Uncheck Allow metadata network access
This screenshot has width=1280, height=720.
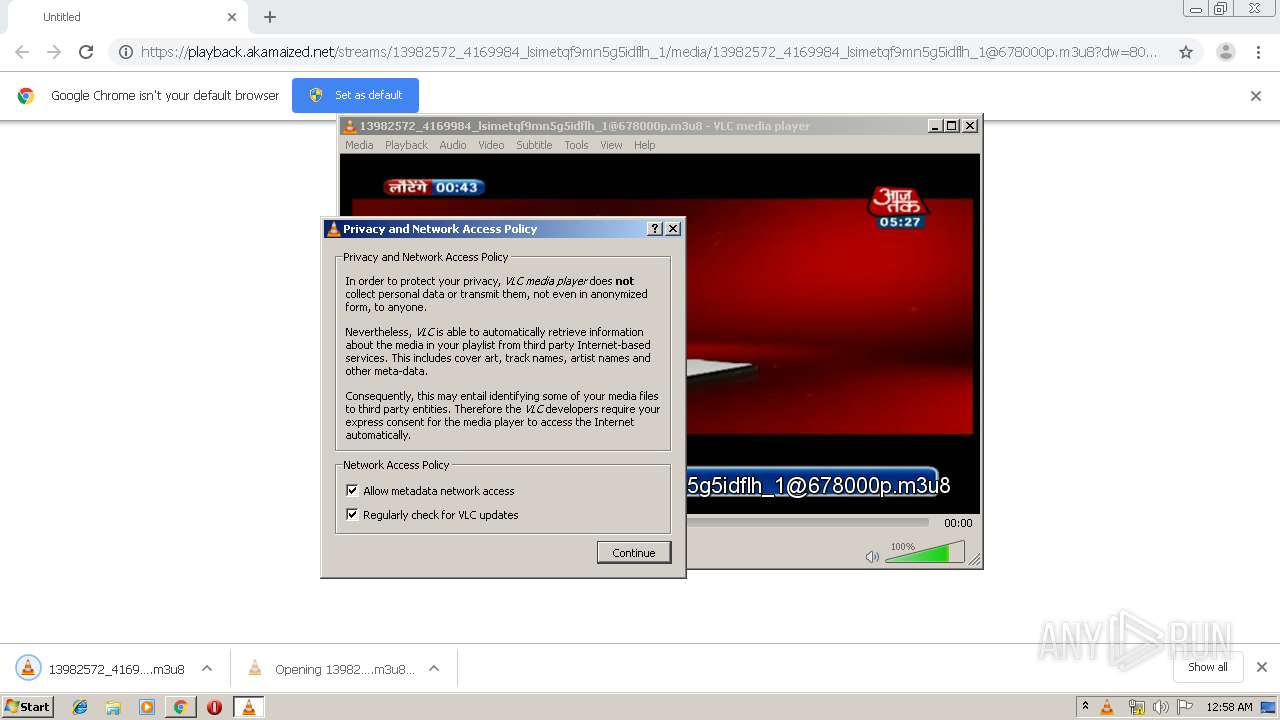[352, 491]
